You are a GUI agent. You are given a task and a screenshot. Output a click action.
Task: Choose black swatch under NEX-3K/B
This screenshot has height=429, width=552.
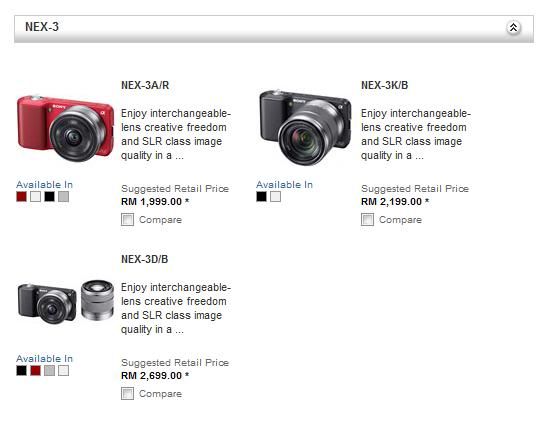262,196
